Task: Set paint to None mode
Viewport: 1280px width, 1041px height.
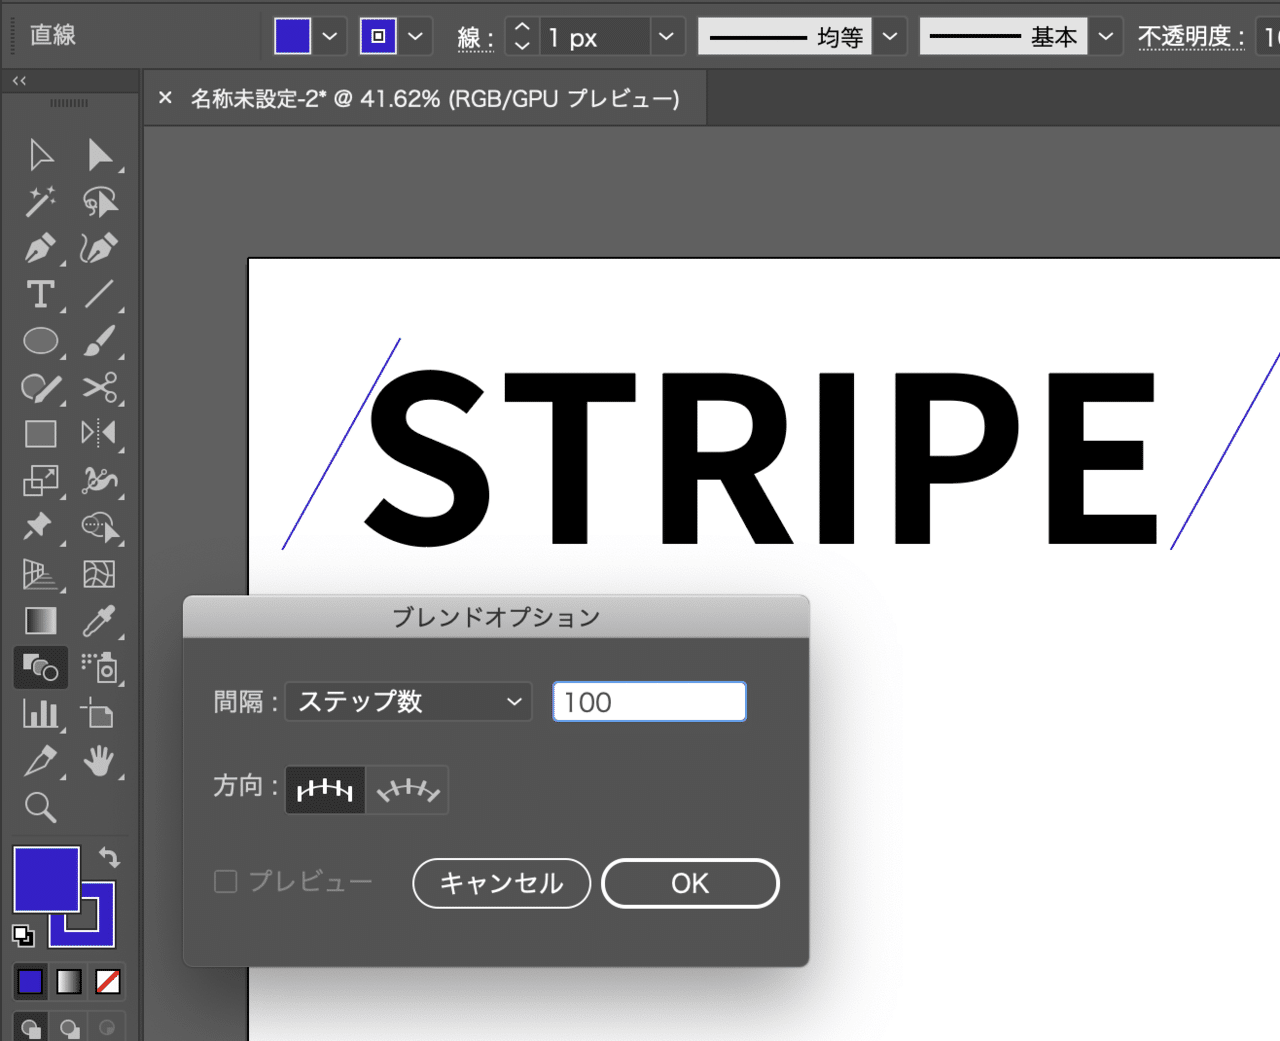Action: coord(108,982)
